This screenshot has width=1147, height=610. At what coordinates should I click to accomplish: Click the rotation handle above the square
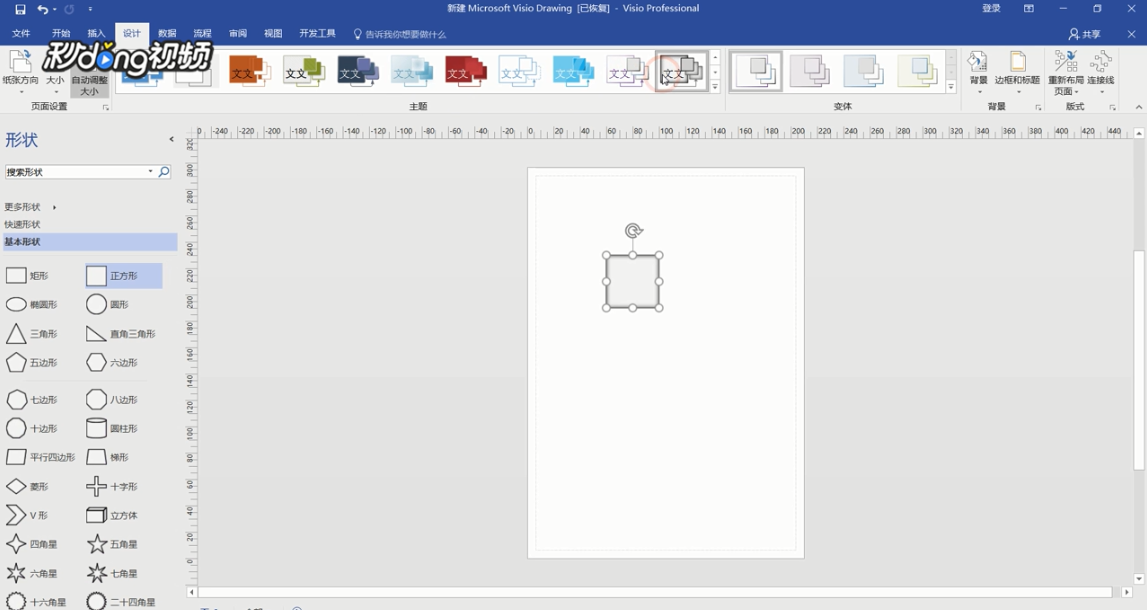[633, 231]
